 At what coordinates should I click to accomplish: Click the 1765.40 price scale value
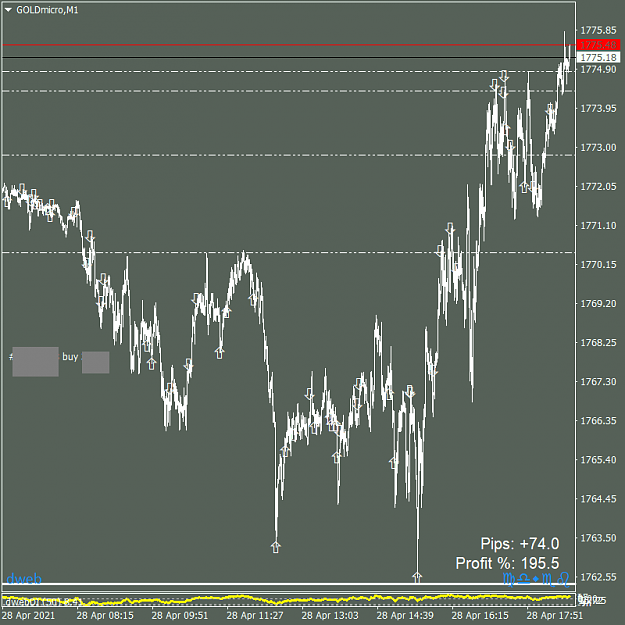tap(598, 460)
